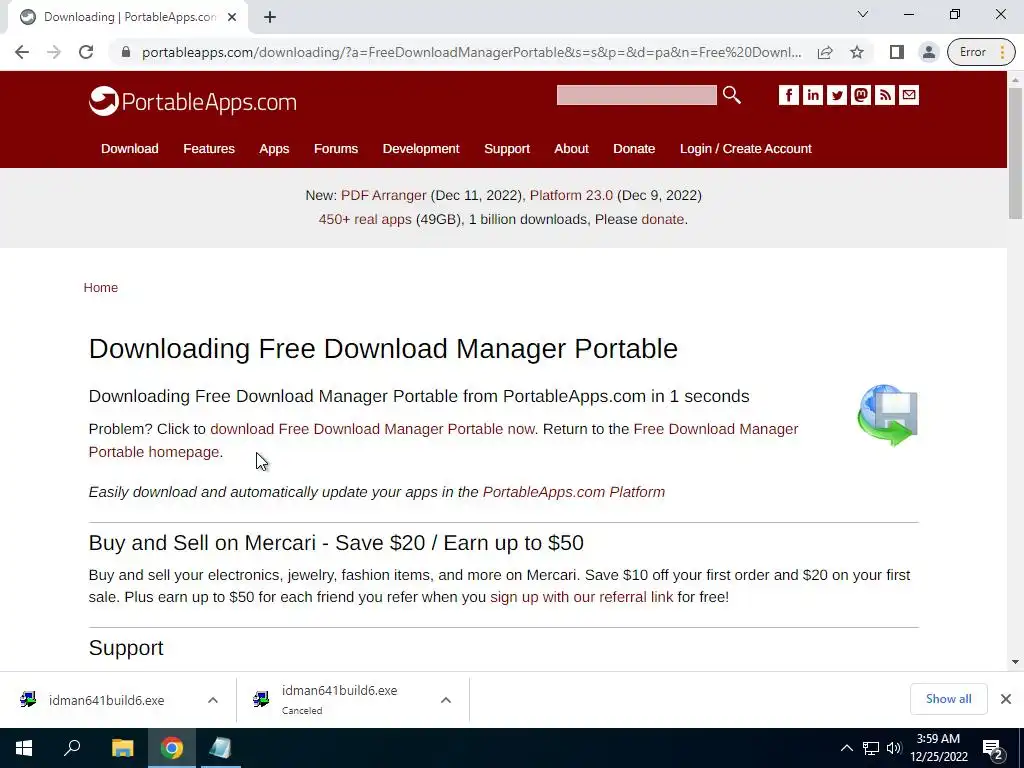The image size is (1024, 768).
Task: Click the scrollbar down arrow
Action: click(x=1015, y=662)
